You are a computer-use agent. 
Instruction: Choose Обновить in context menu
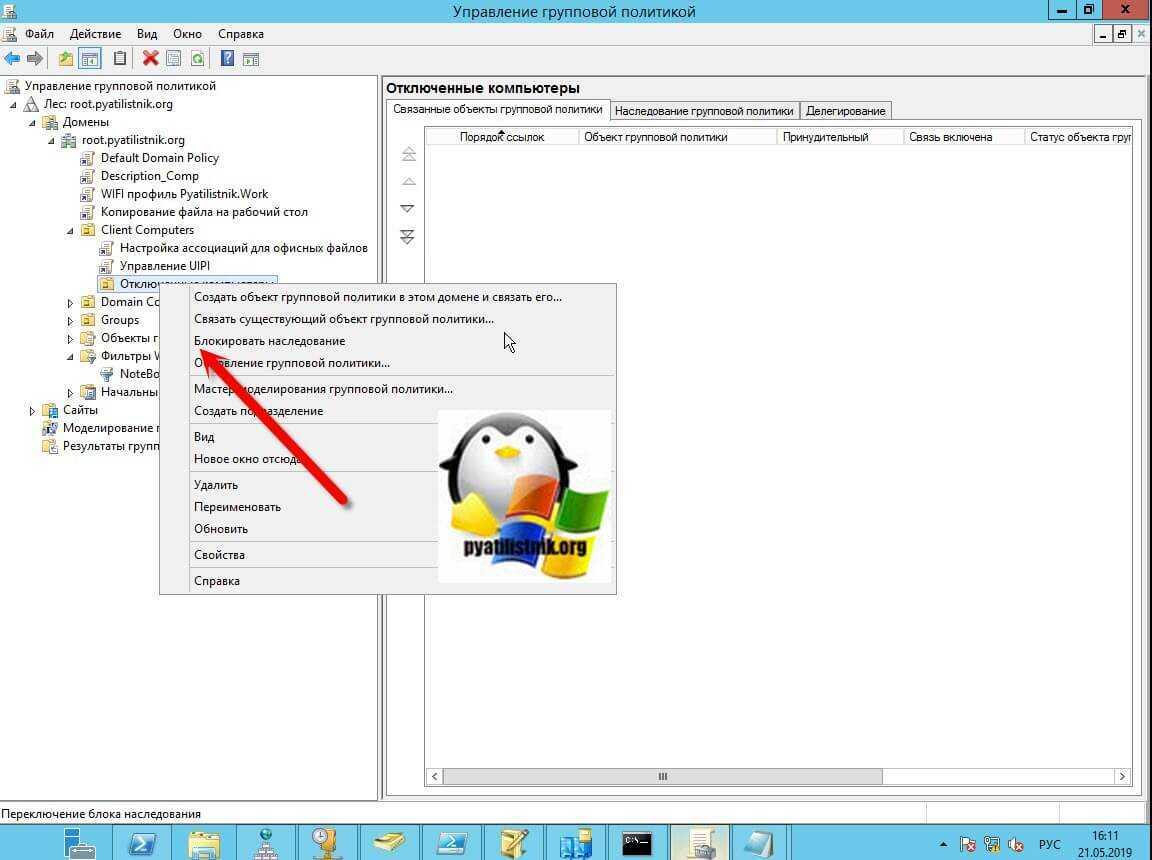300,529
